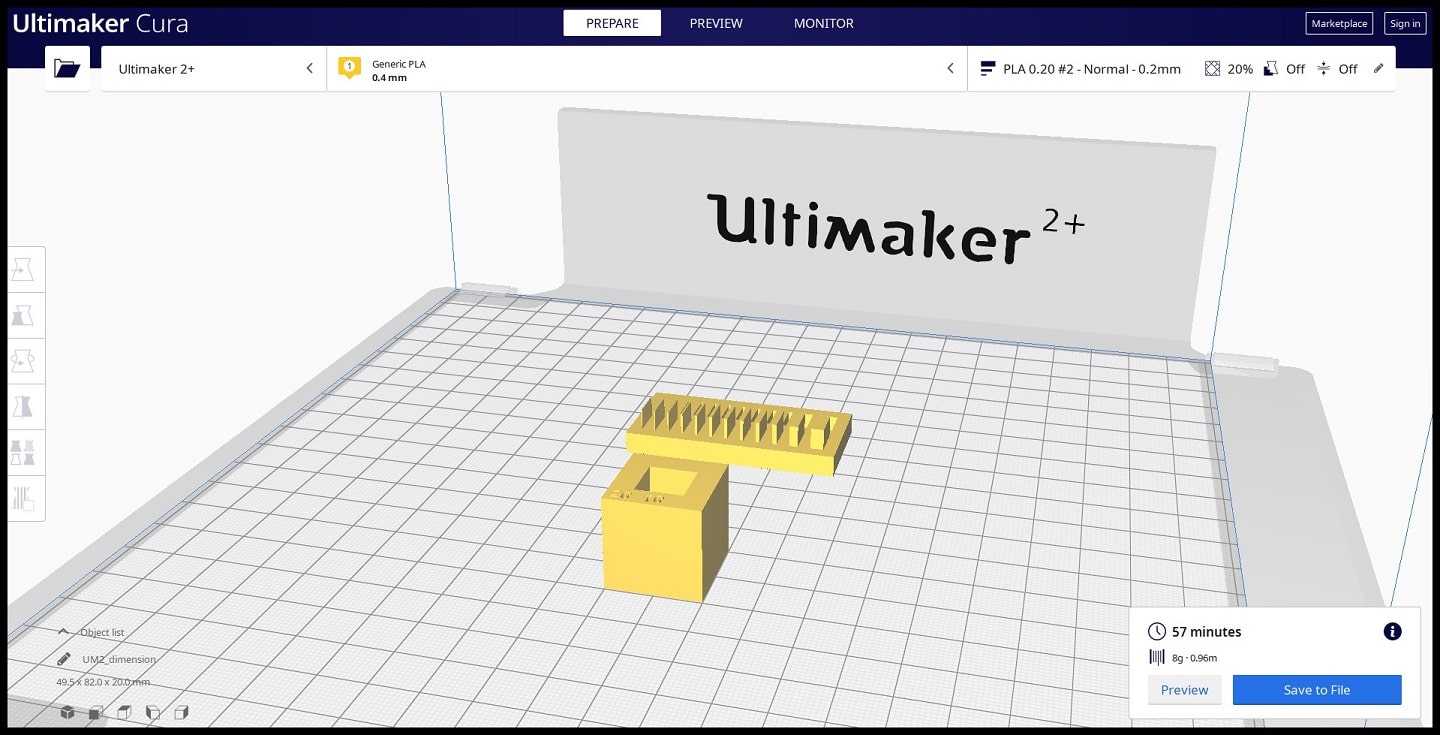
Task: Click the material usage spool icon
Action: (1157, 657)
